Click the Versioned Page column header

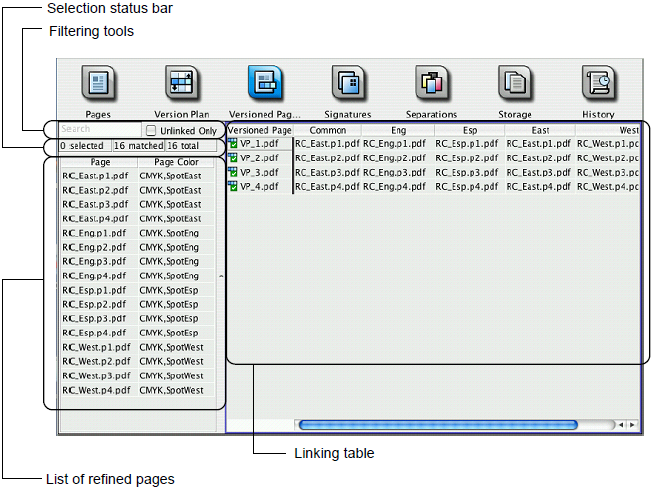(260, 130)
